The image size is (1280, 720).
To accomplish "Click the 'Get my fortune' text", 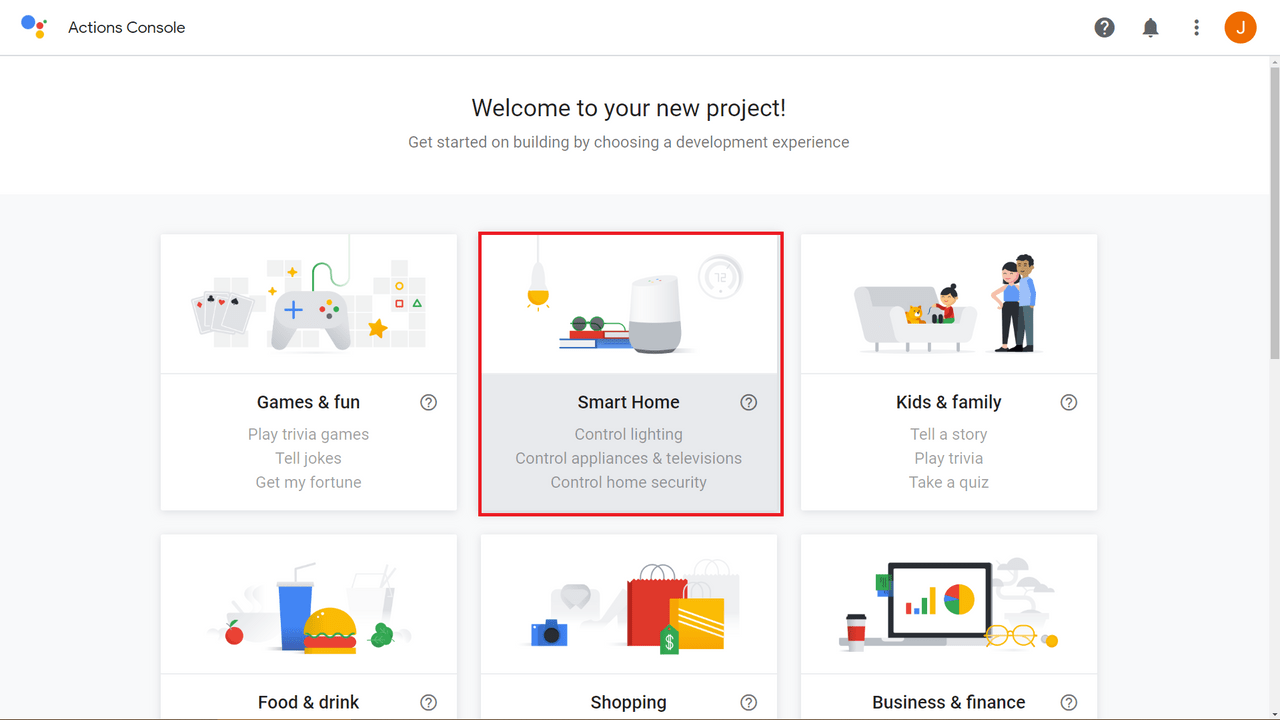I will click(308, 482).
